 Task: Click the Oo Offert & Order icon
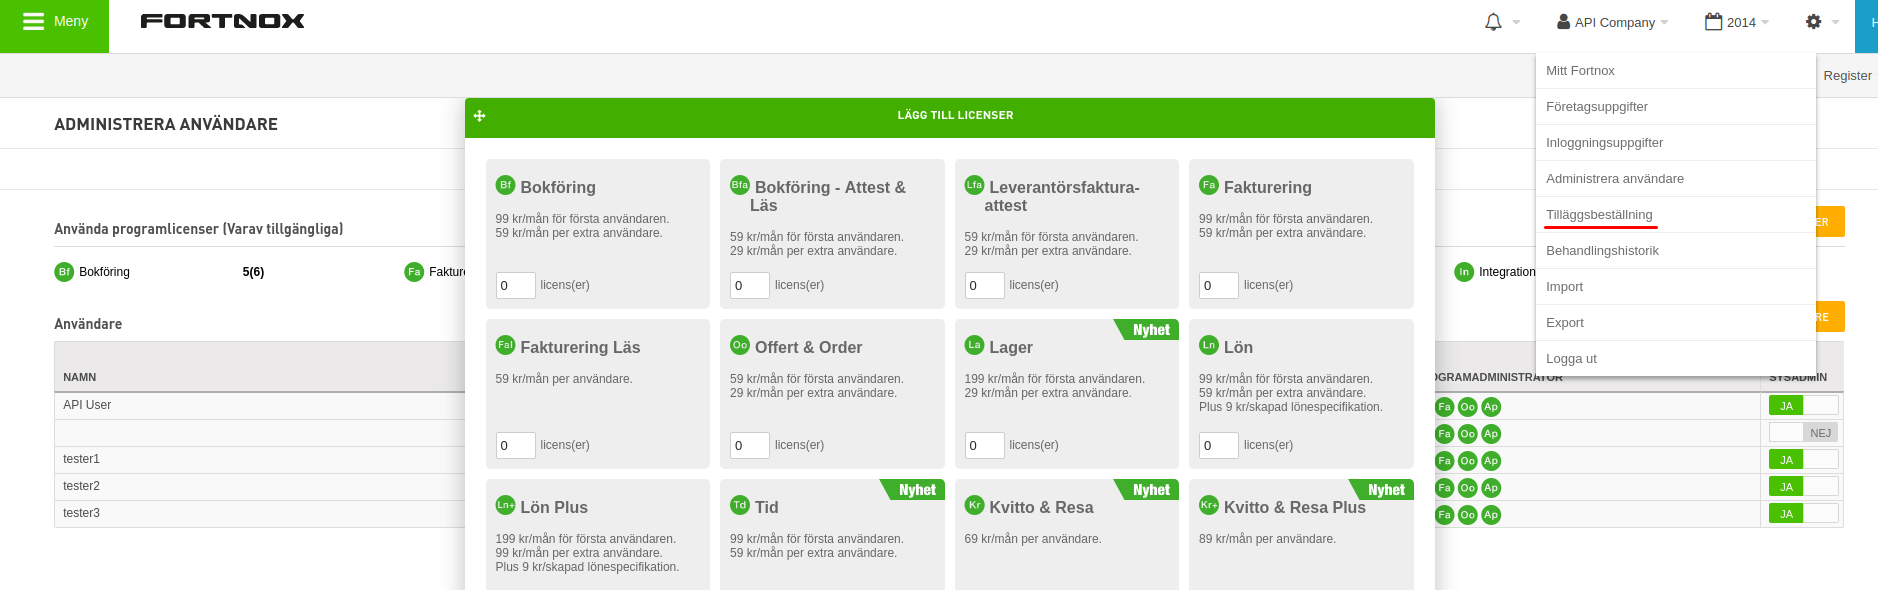pos(740,345)
